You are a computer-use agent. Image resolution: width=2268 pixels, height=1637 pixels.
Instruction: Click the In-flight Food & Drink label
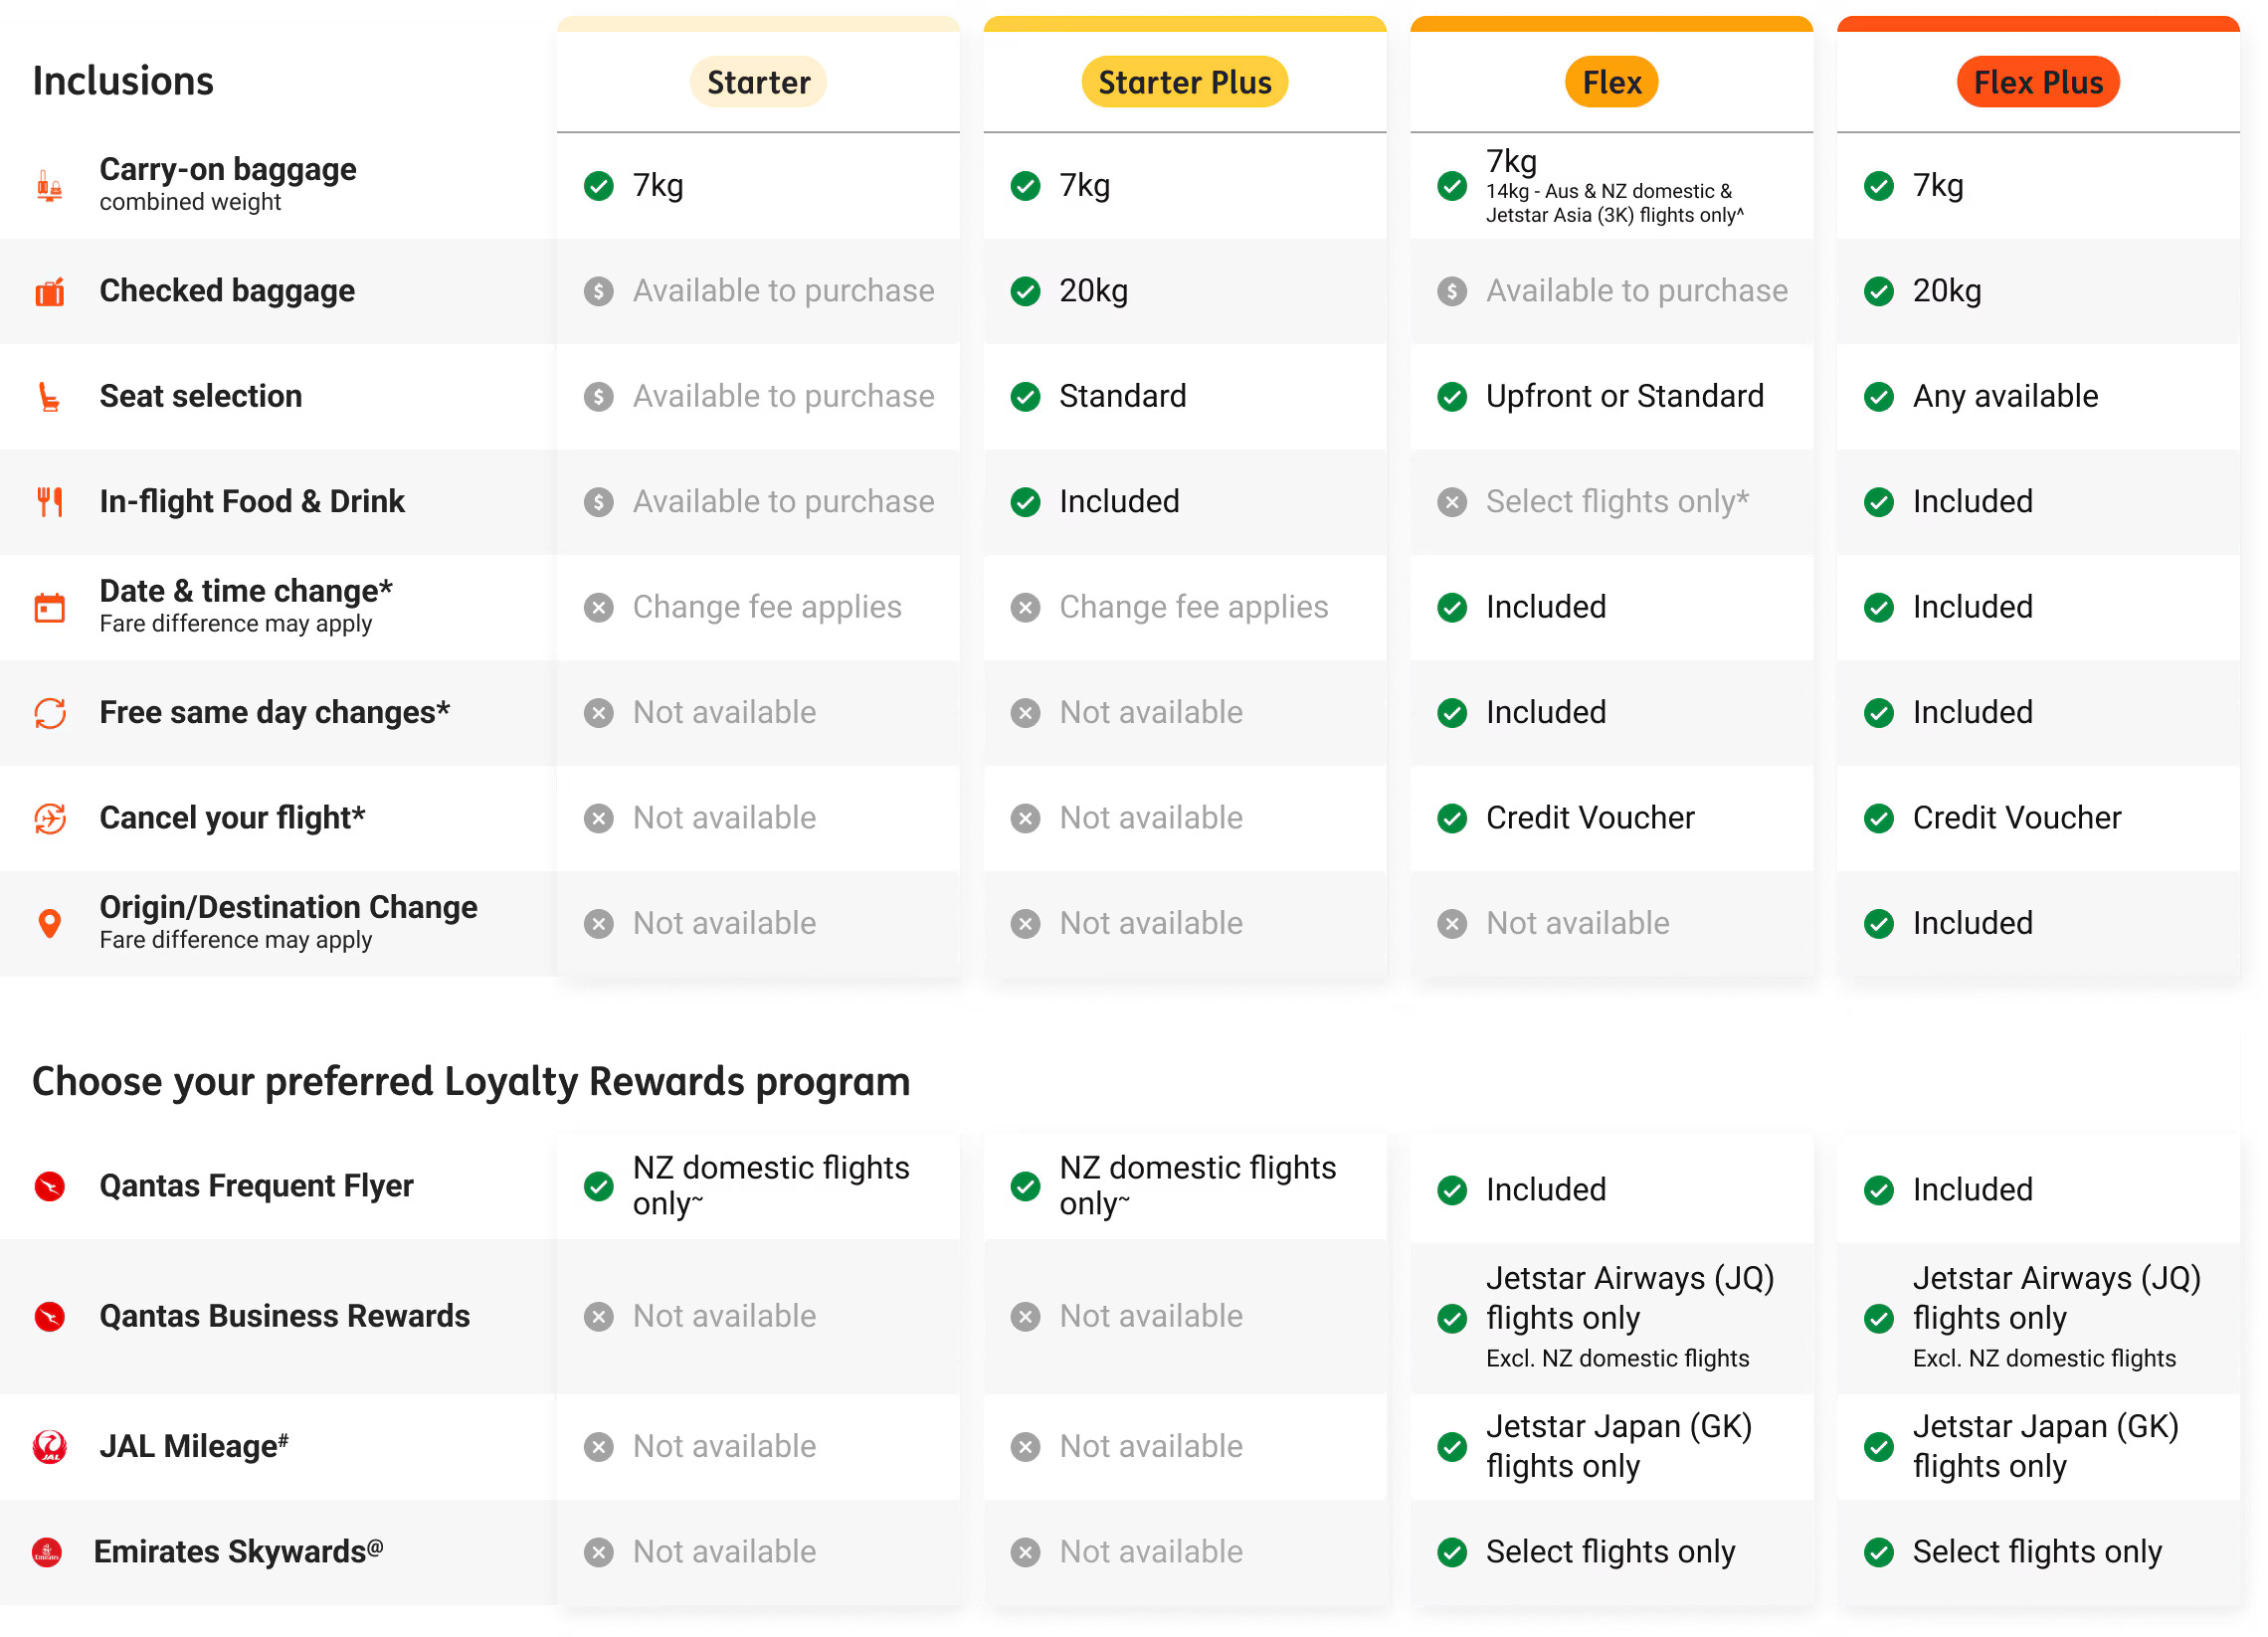[x=252, y=502]
